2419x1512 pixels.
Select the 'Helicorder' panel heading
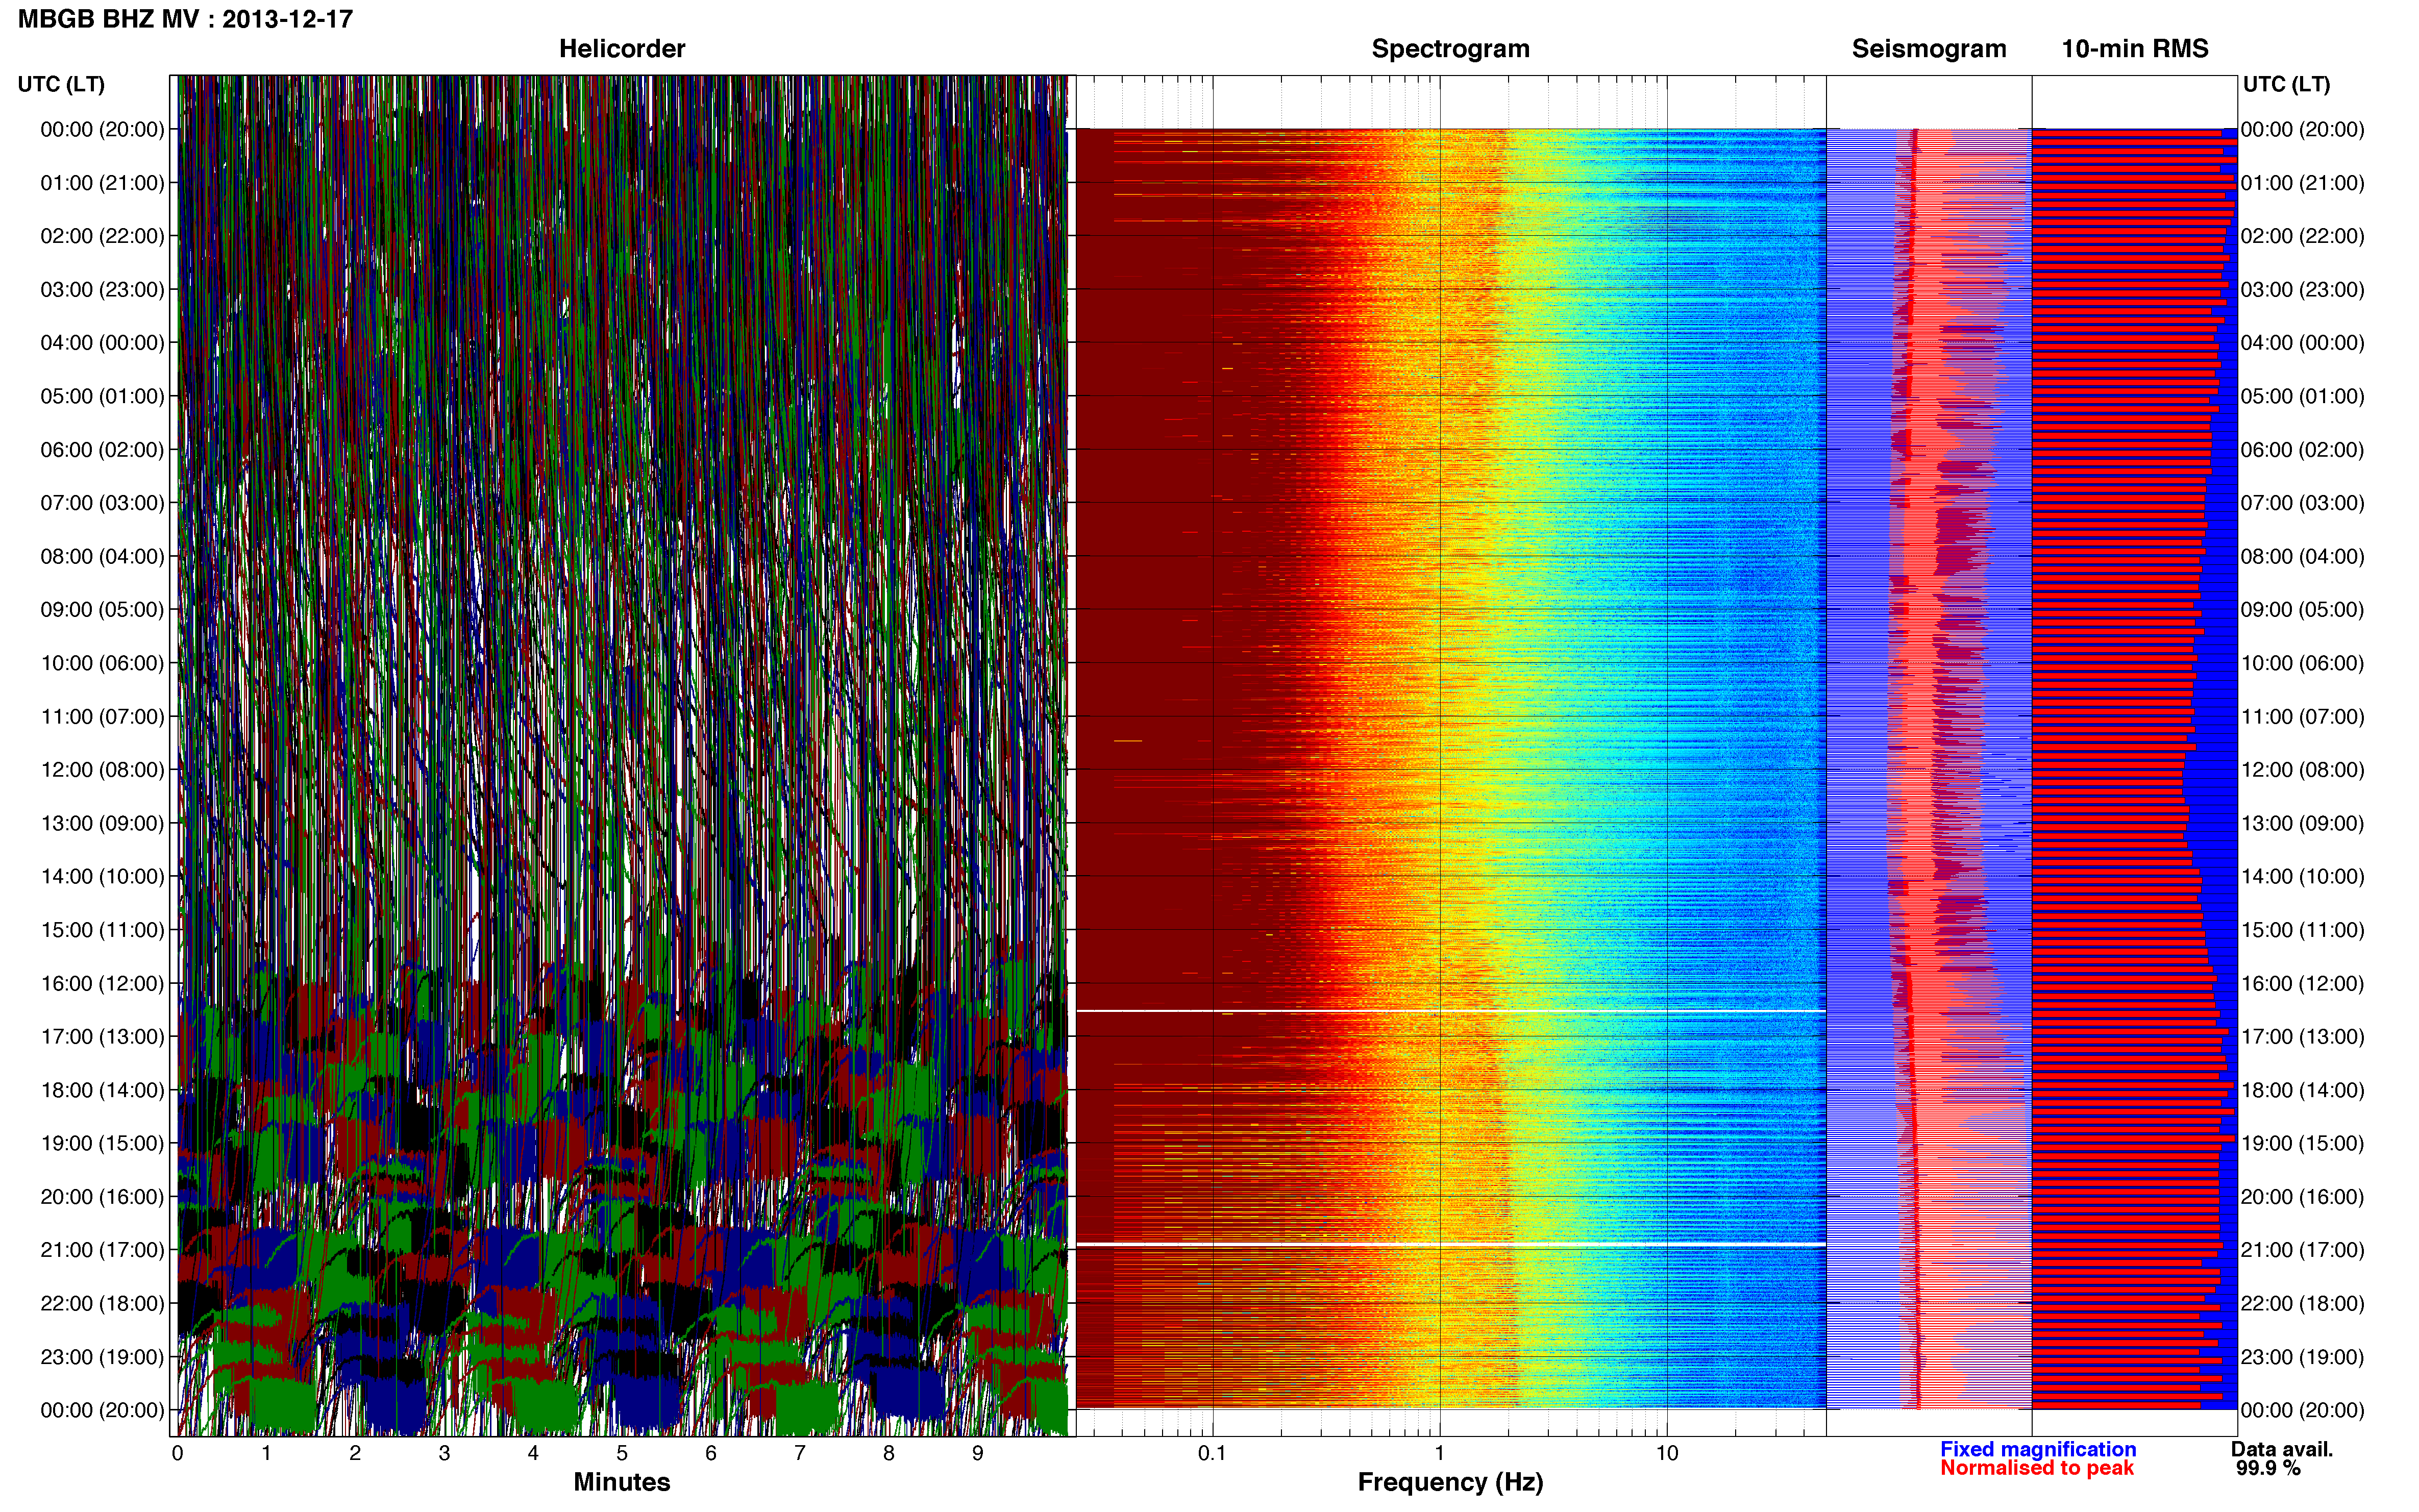(x=622, y=49)
